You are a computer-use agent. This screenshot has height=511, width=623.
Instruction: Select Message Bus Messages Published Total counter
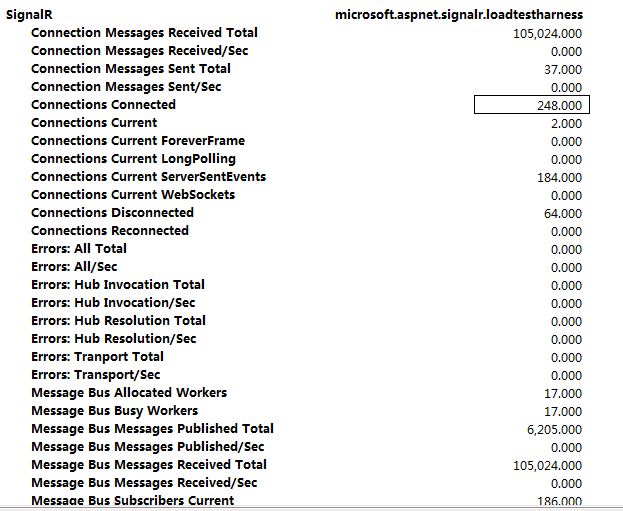tap(153, 429)
